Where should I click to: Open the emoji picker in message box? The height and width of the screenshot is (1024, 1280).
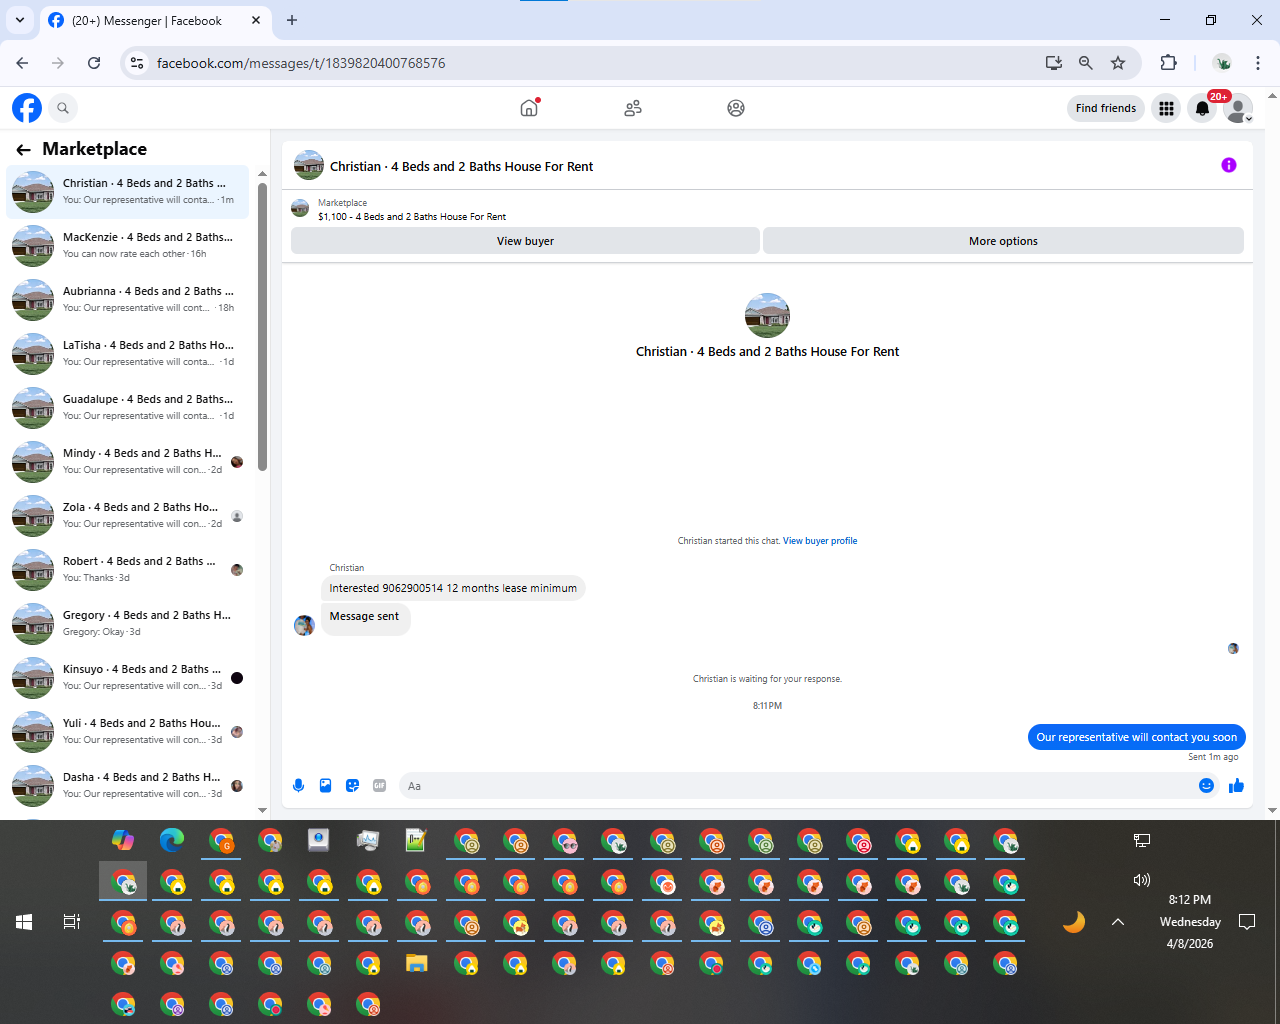coord(1206,786)
